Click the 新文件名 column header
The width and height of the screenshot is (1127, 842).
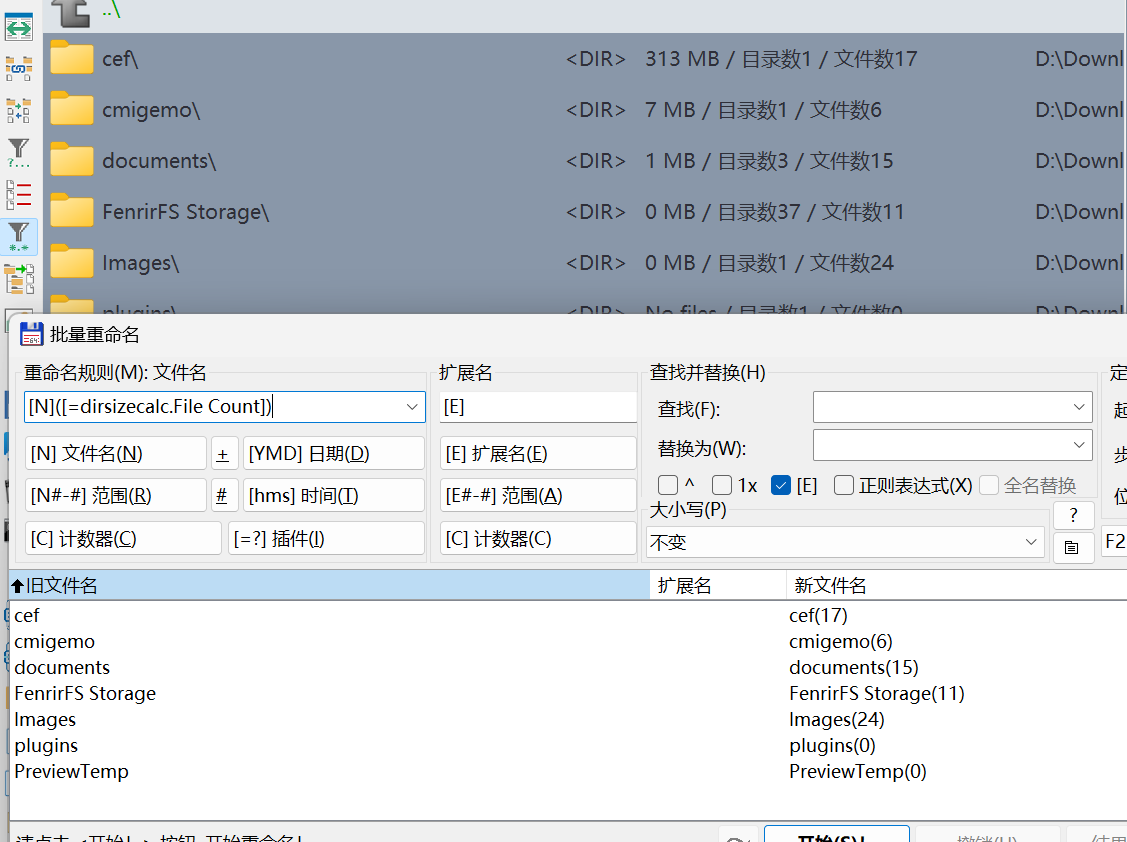click(955, 586)
